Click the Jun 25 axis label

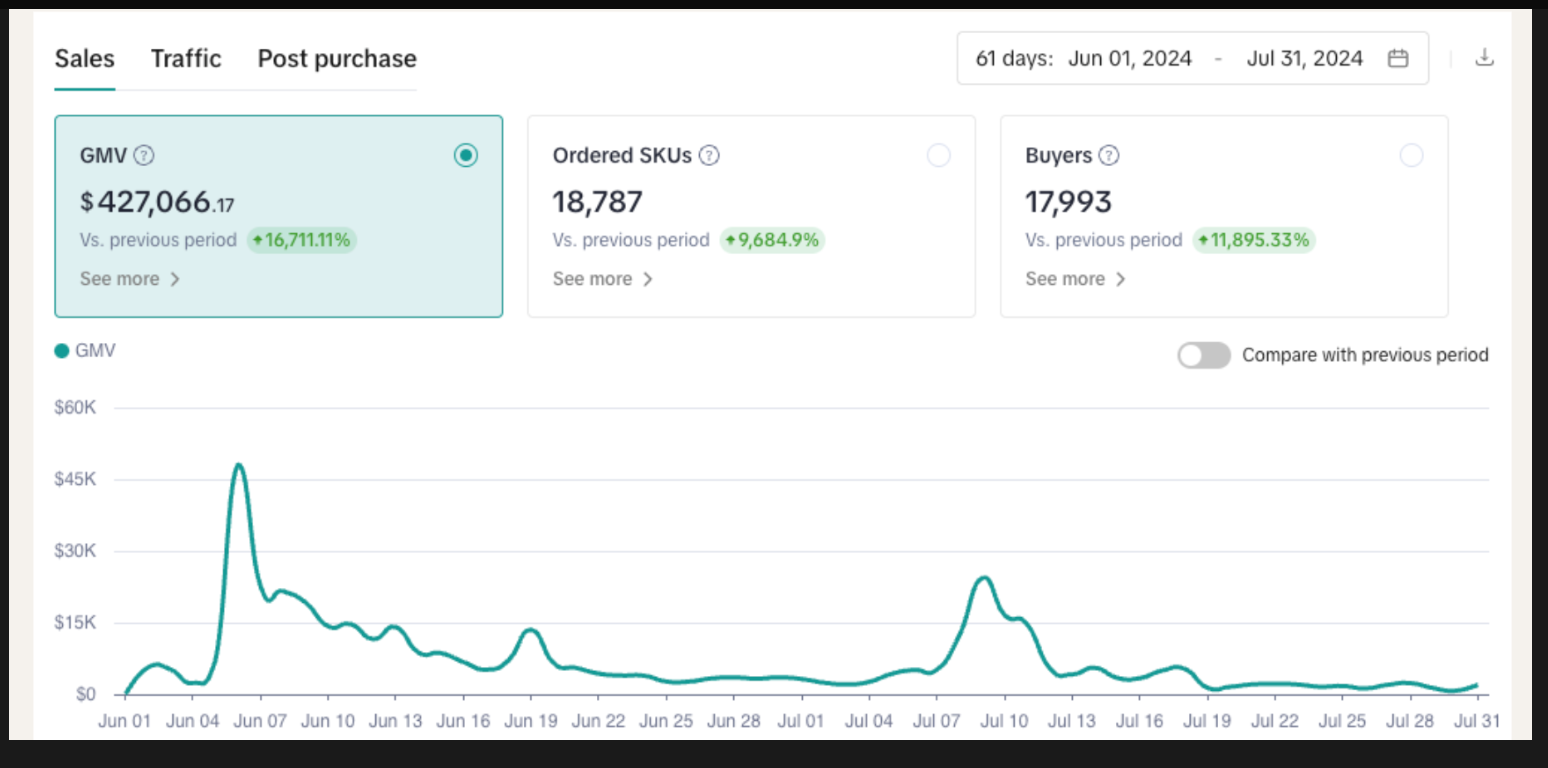666,720
